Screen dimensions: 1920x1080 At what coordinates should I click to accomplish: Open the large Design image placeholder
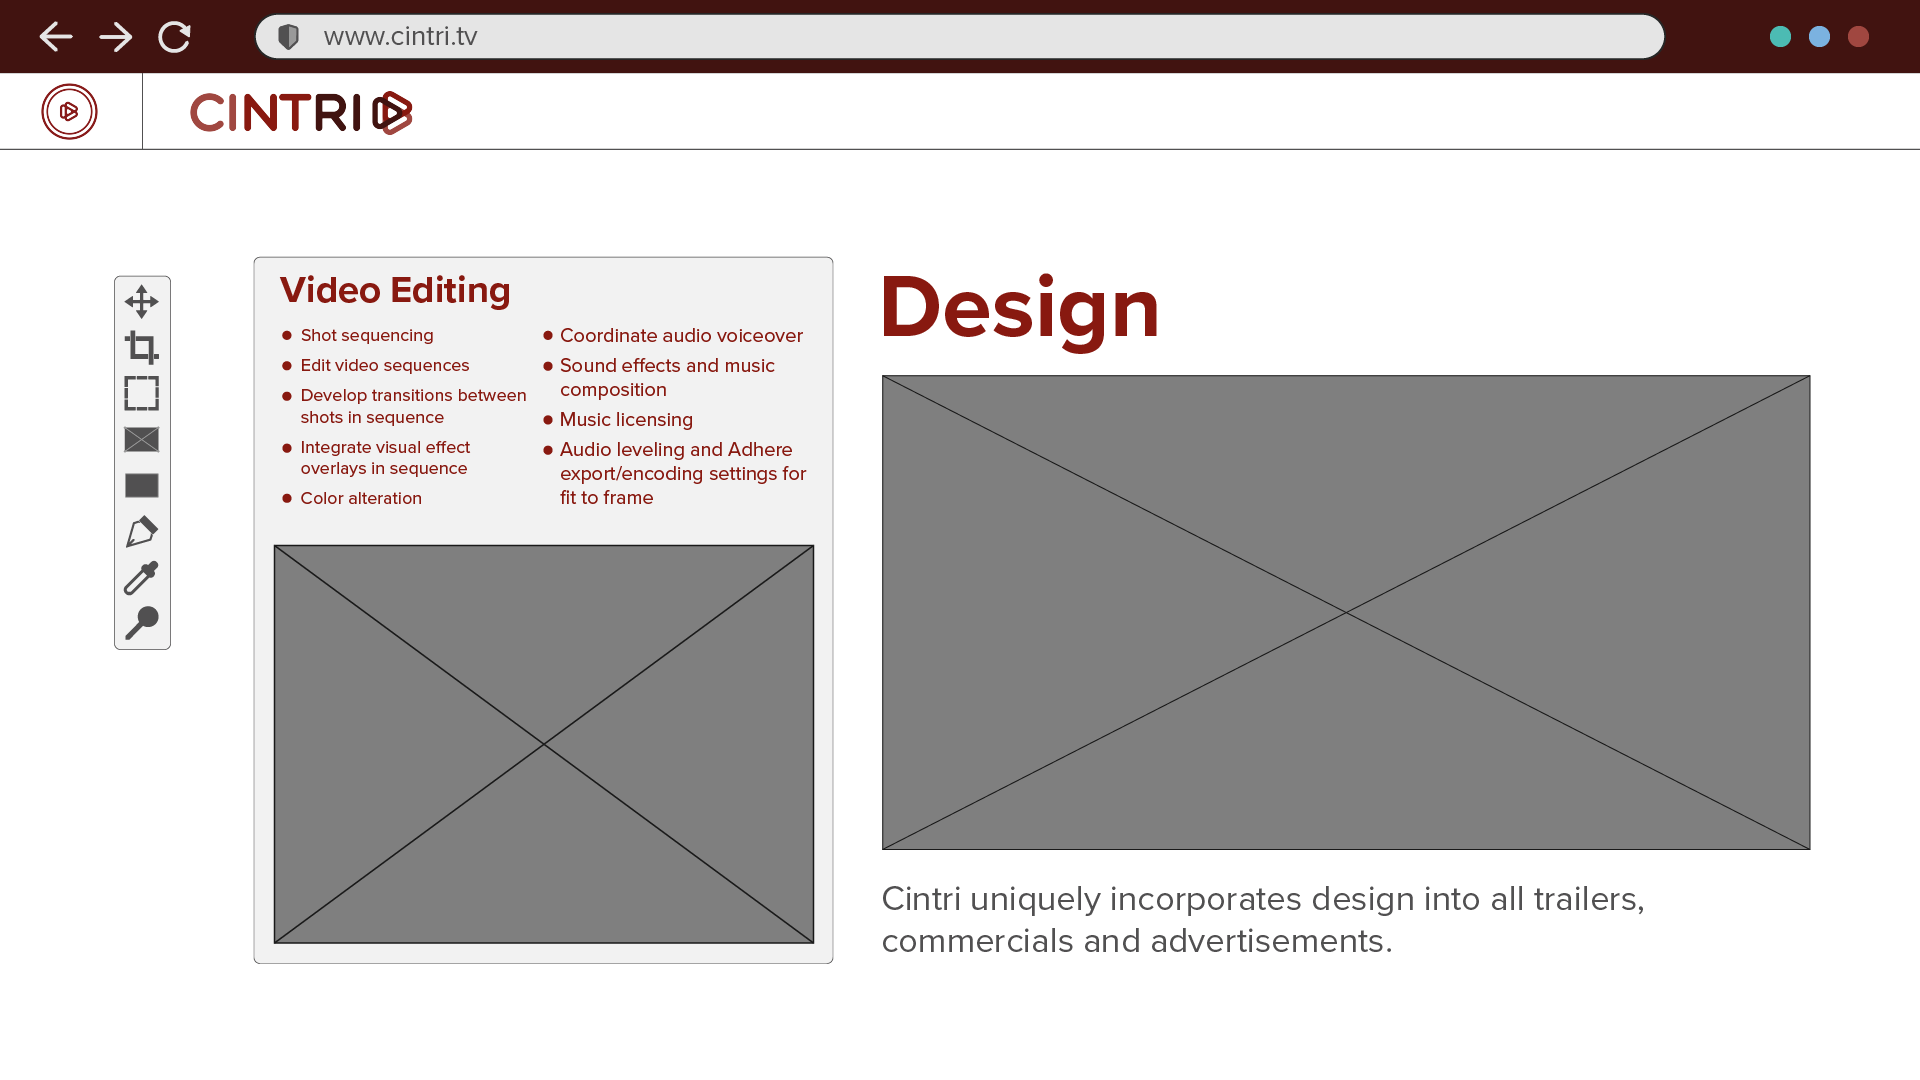pos(1345,612)
